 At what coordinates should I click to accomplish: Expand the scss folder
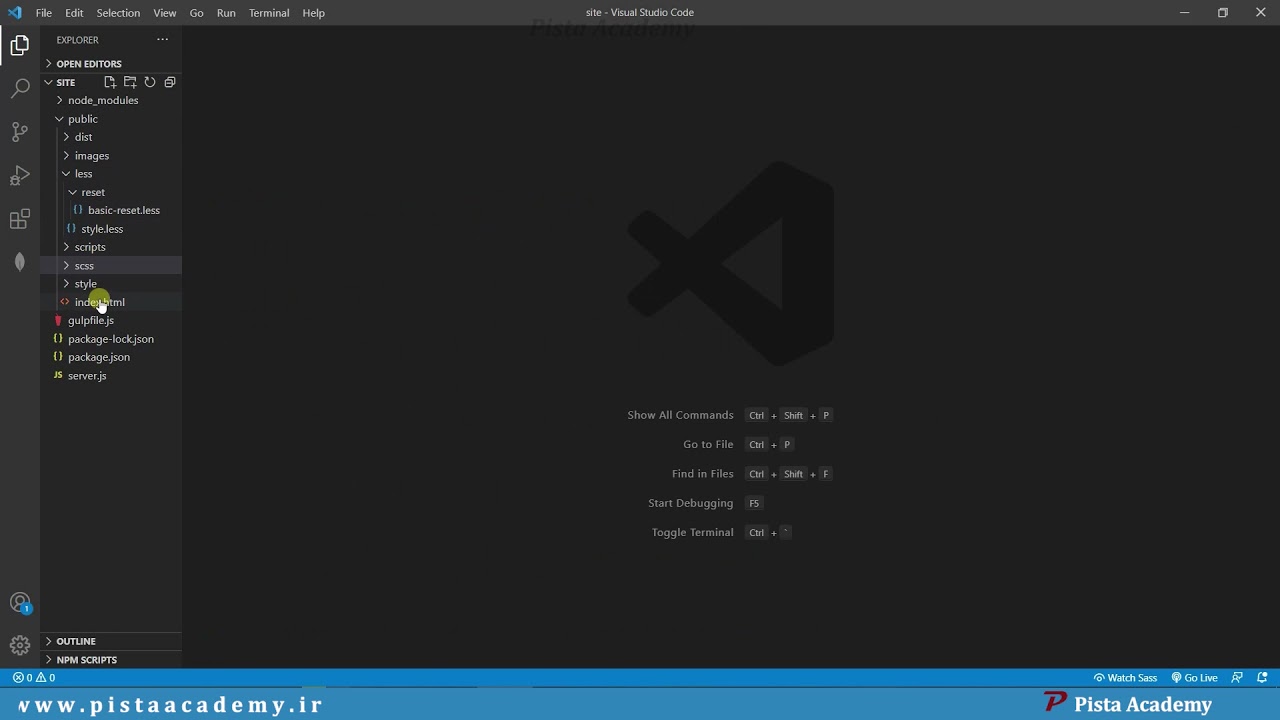coord(111,266)
